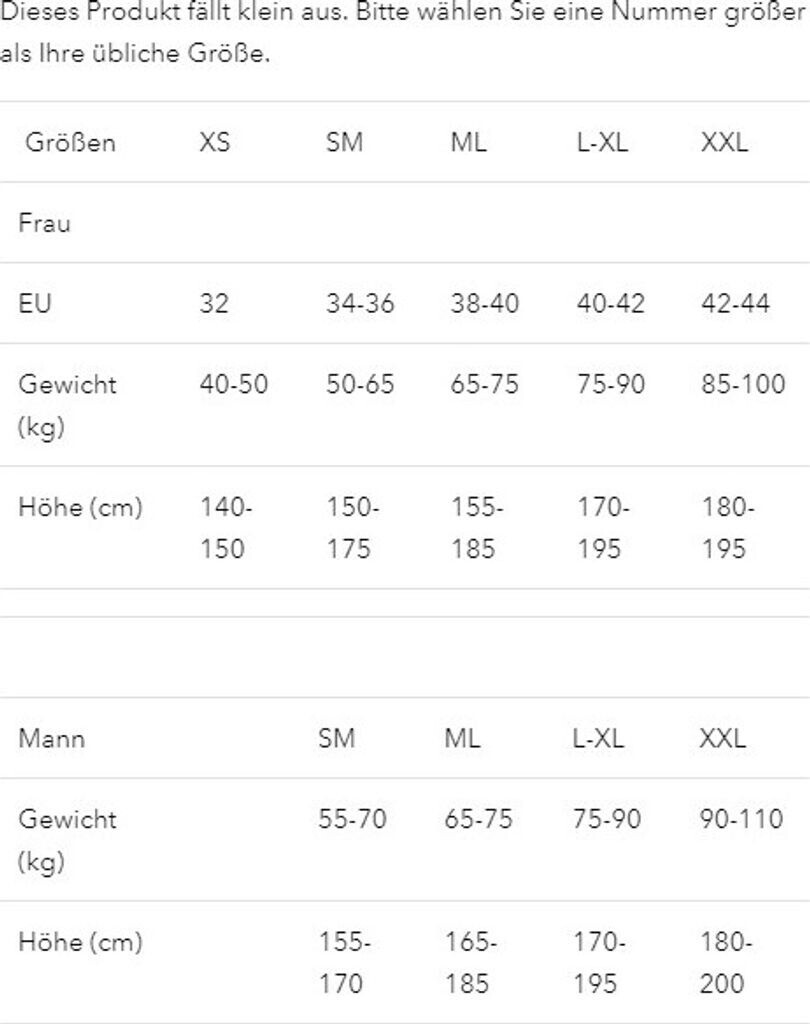Screen dimensions: 810x1024
Task: Click the EU size 34-36 cell
Action: (x=360, y=303)
